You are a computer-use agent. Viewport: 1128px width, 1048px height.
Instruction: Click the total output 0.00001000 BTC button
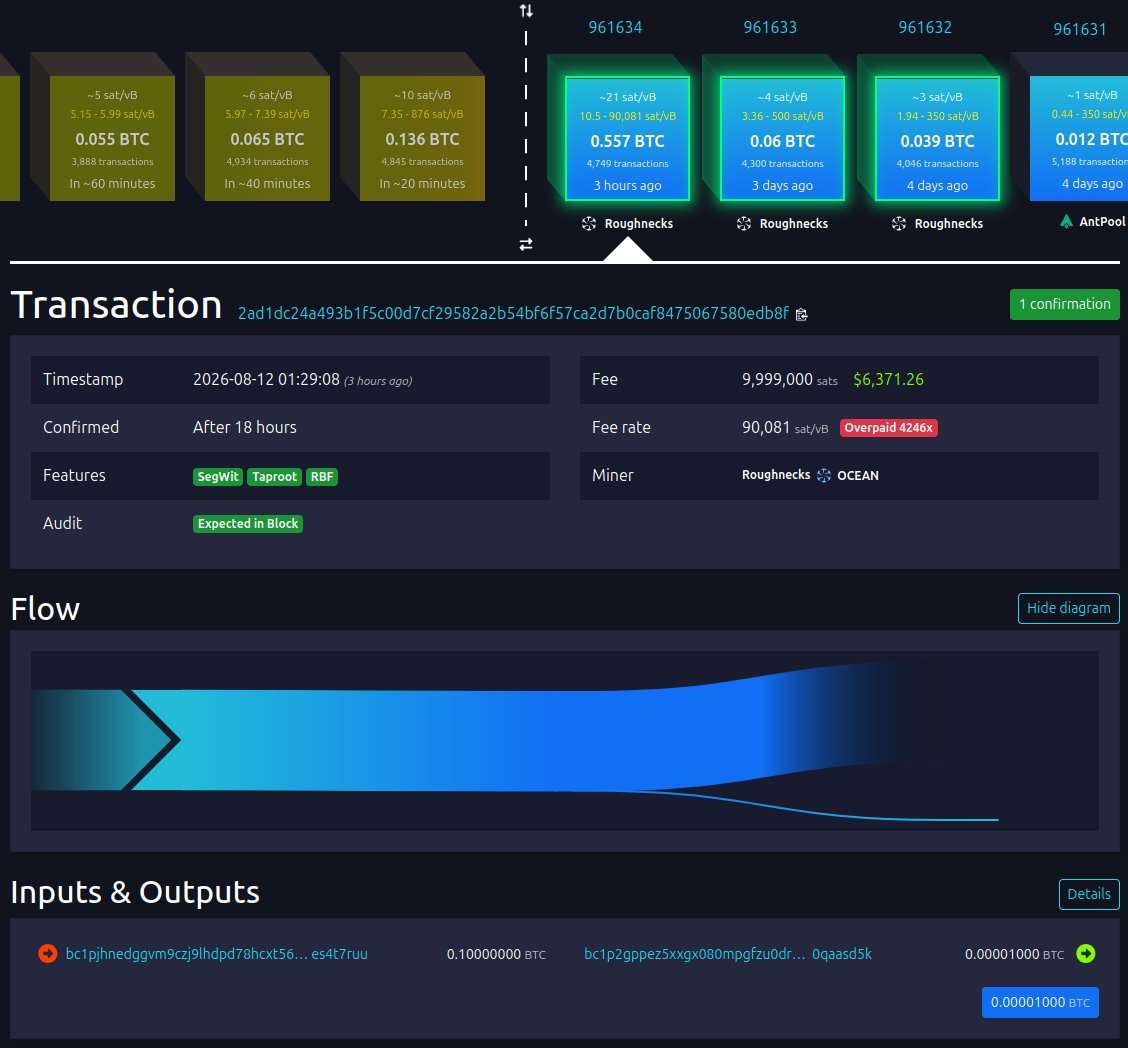[x=1040, y=1003]
